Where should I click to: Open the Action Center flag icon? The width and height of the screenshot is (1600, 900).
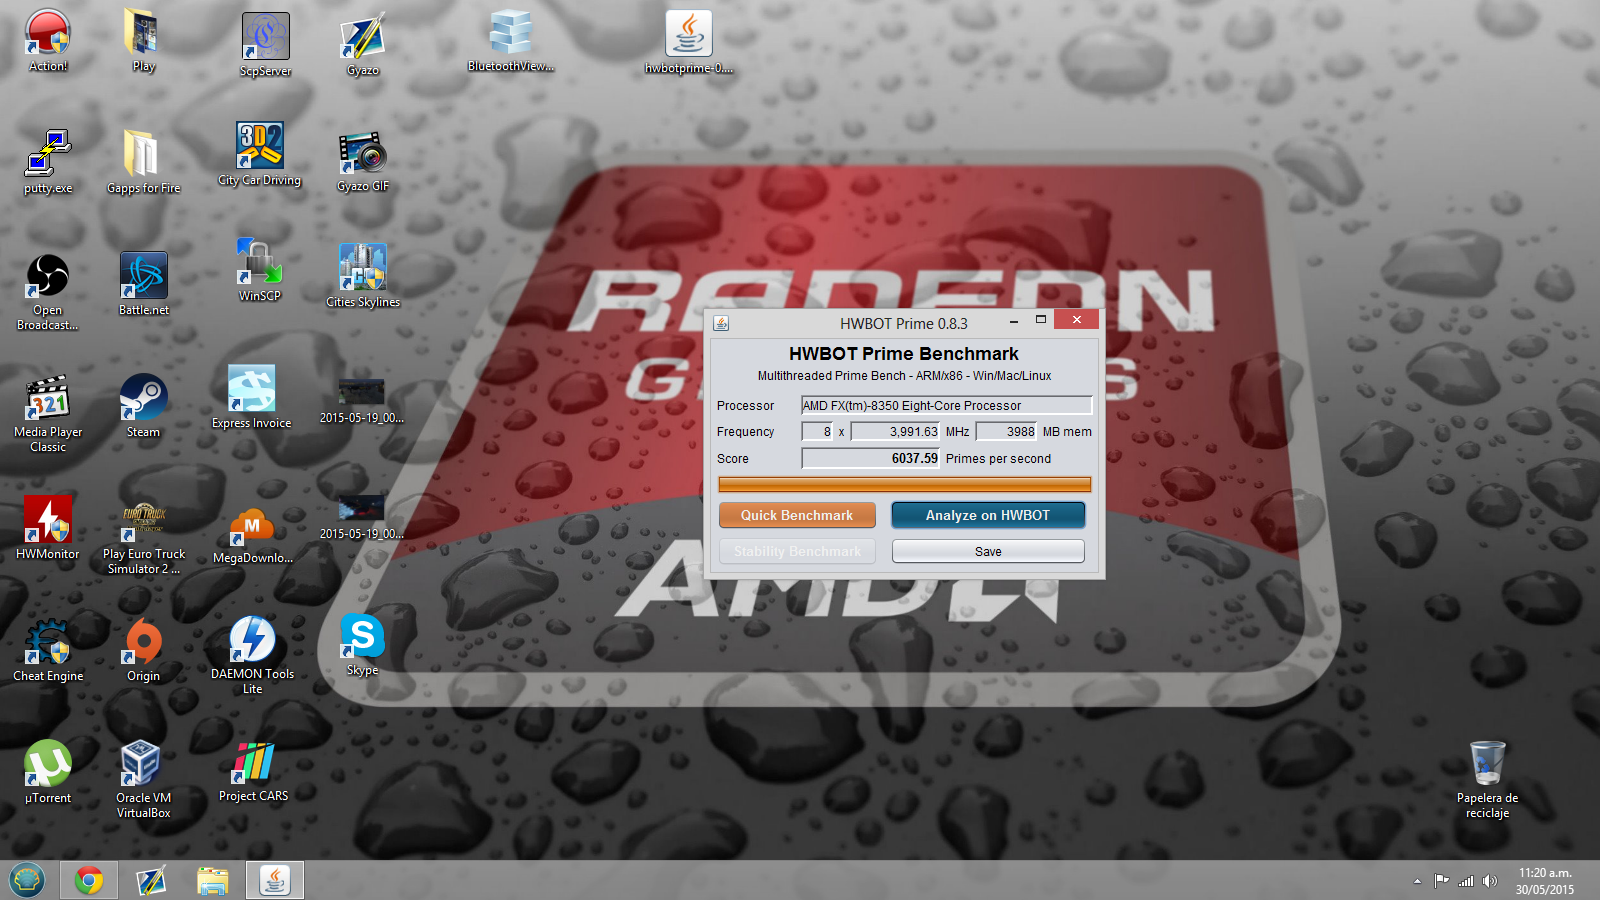(1441, 881)
